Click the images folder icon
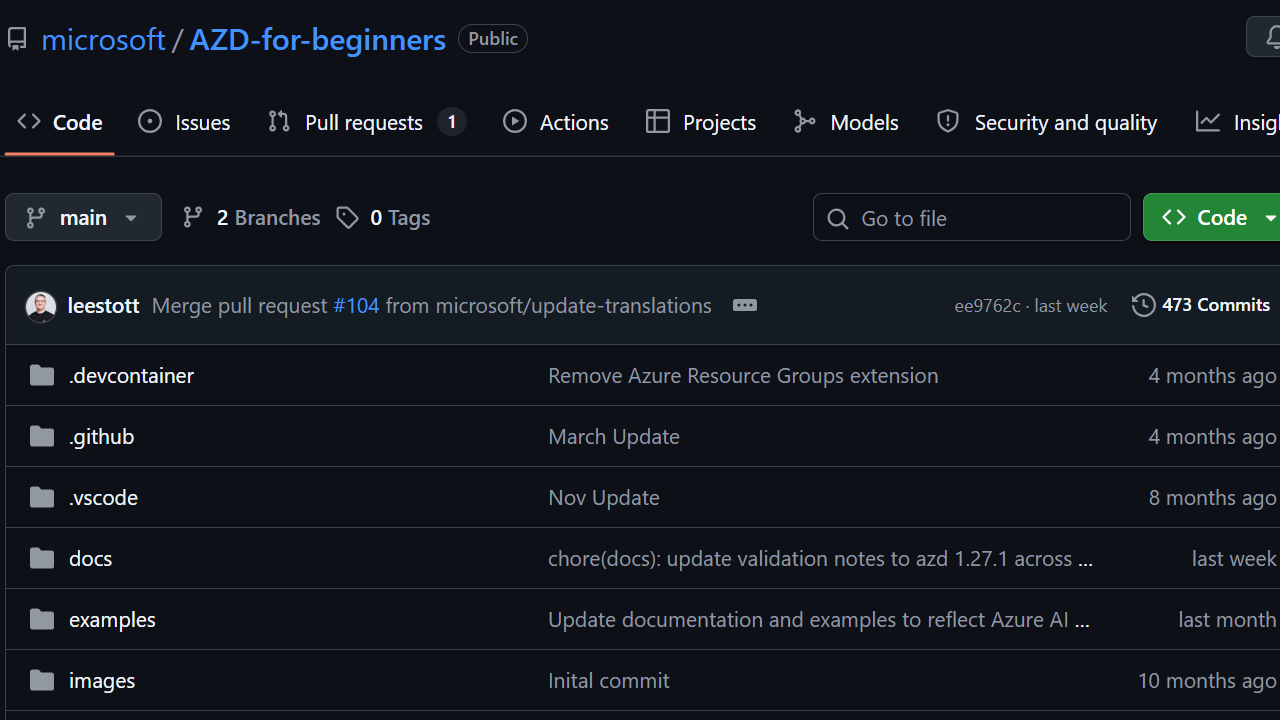Image resolution: width=1280 pixels, height=720 pixels. click(x=42, y=680)
